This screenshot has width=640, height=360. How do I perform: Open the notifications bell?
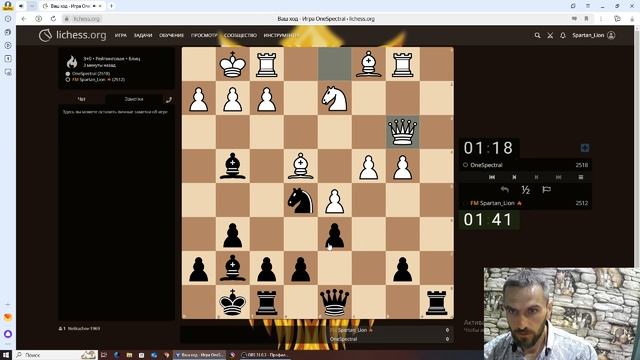[x=563, y=36]
